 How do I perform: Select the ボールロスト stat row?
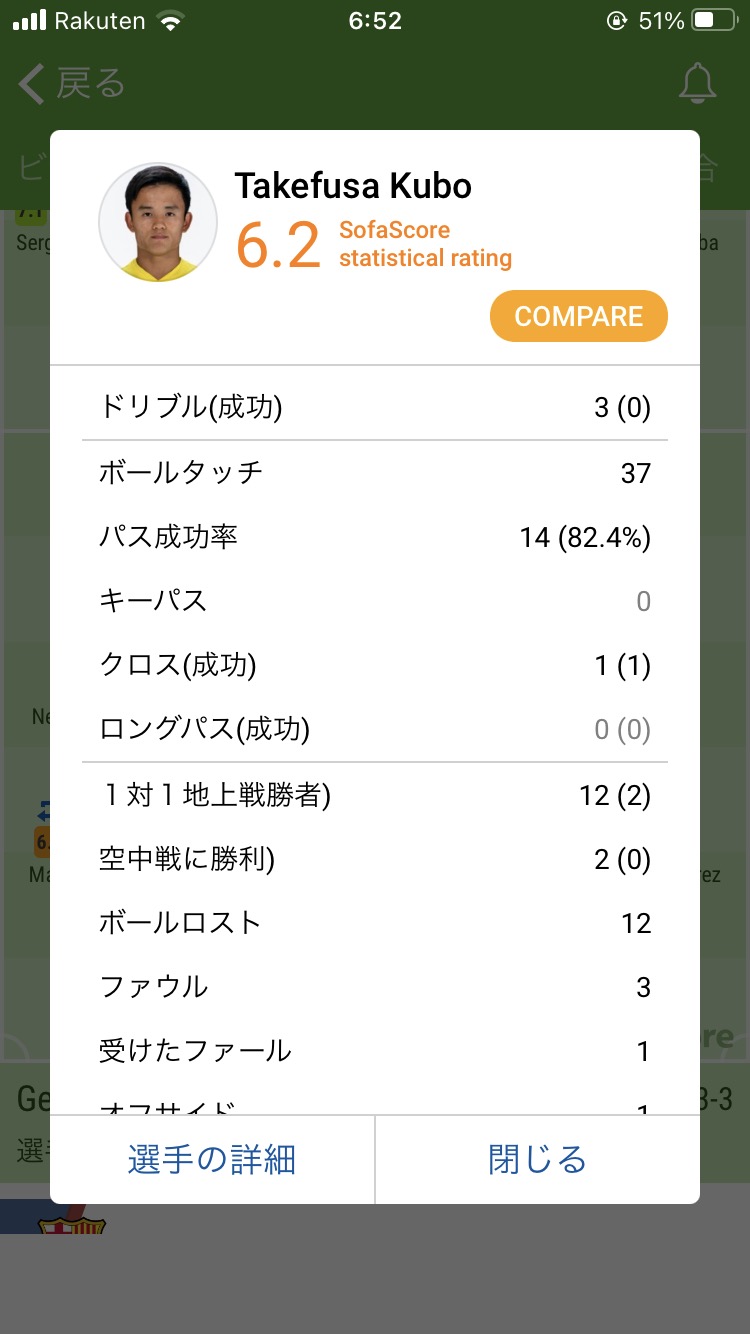375,923
